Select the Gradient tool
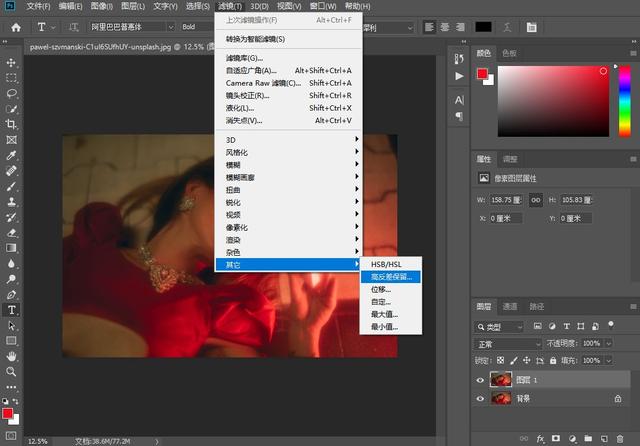 point(11,248)
